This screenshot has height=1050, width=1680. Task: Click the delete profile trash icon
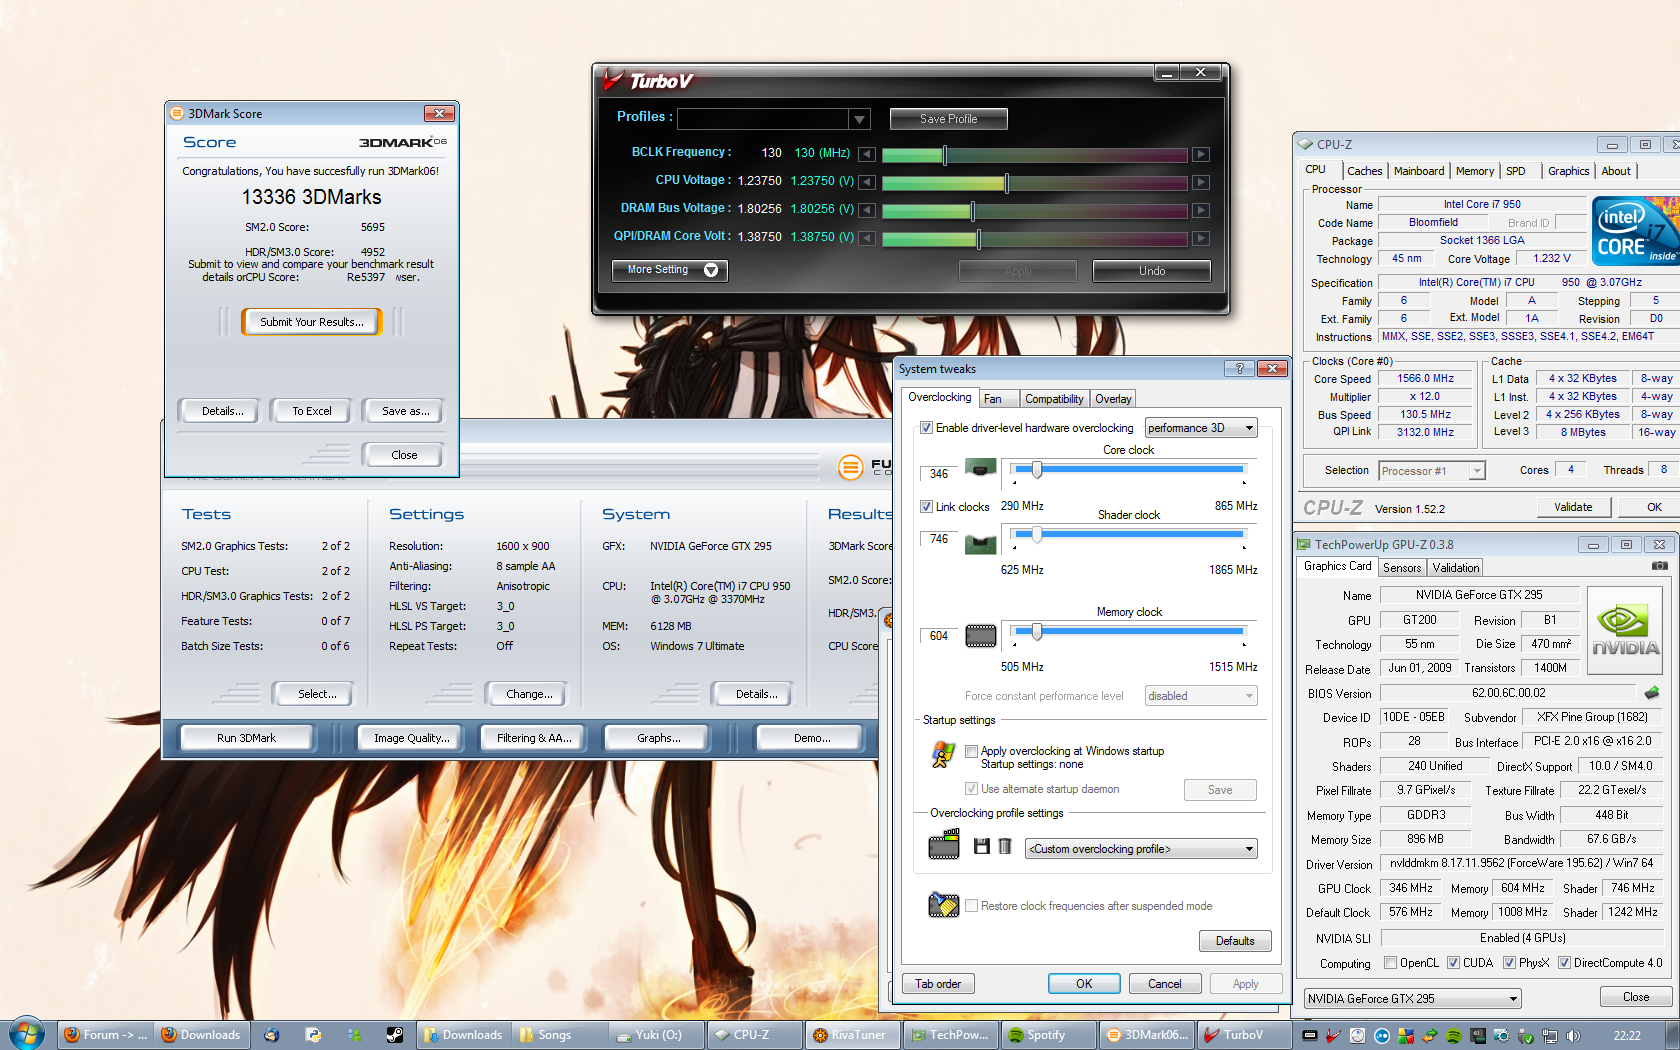[x=1005, y=847]
